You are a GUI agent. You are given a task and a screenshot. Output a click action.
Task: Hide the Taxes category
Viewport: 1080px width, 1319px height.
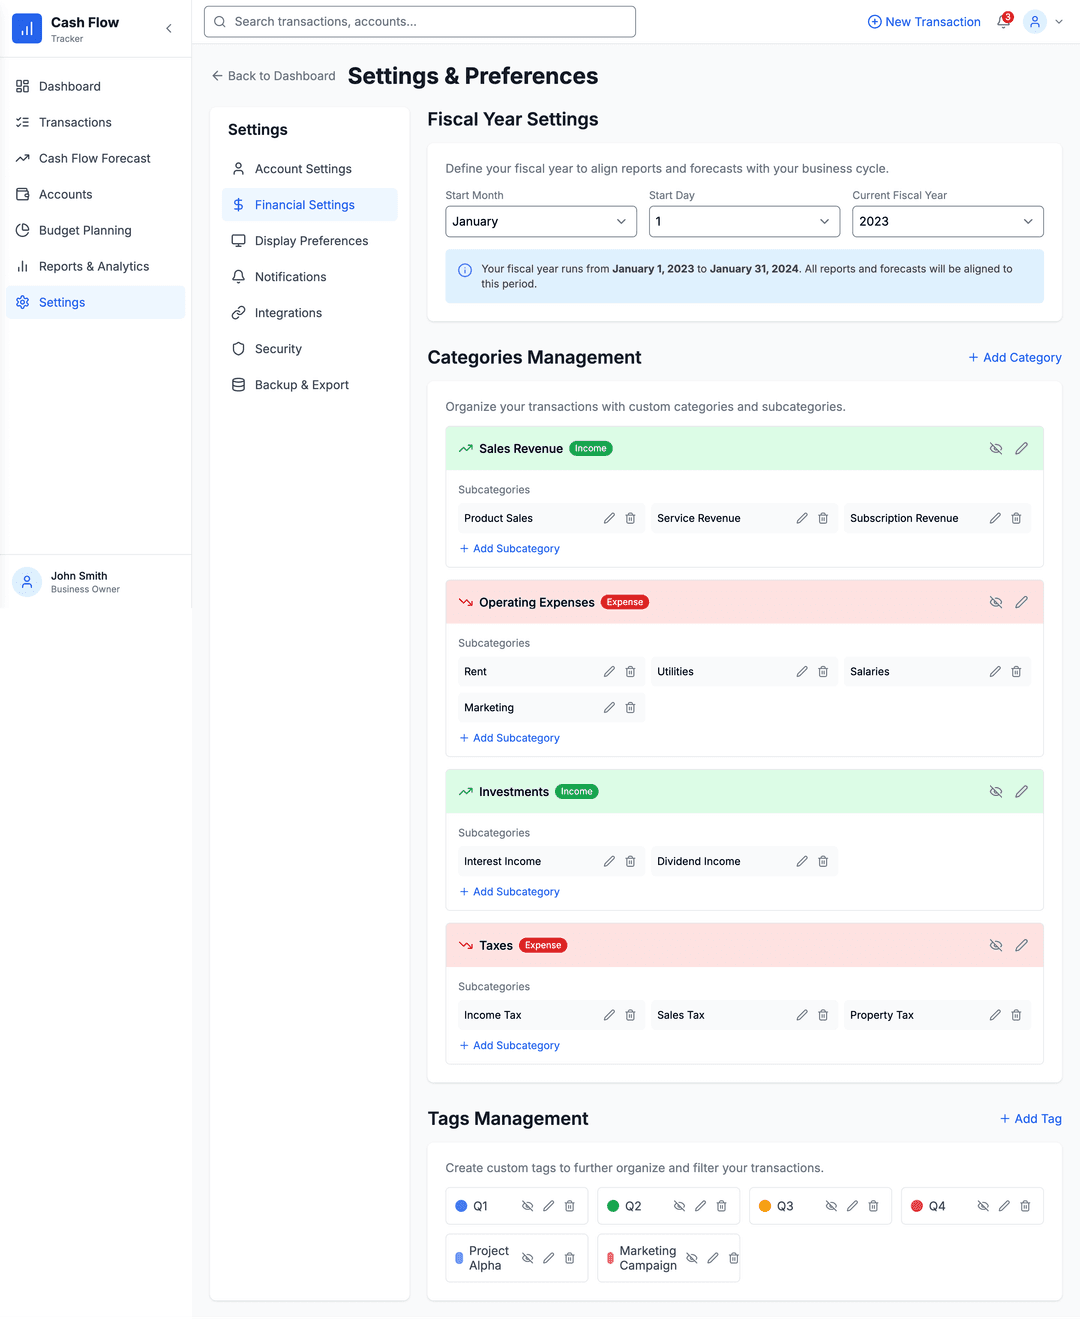[996, 945]
